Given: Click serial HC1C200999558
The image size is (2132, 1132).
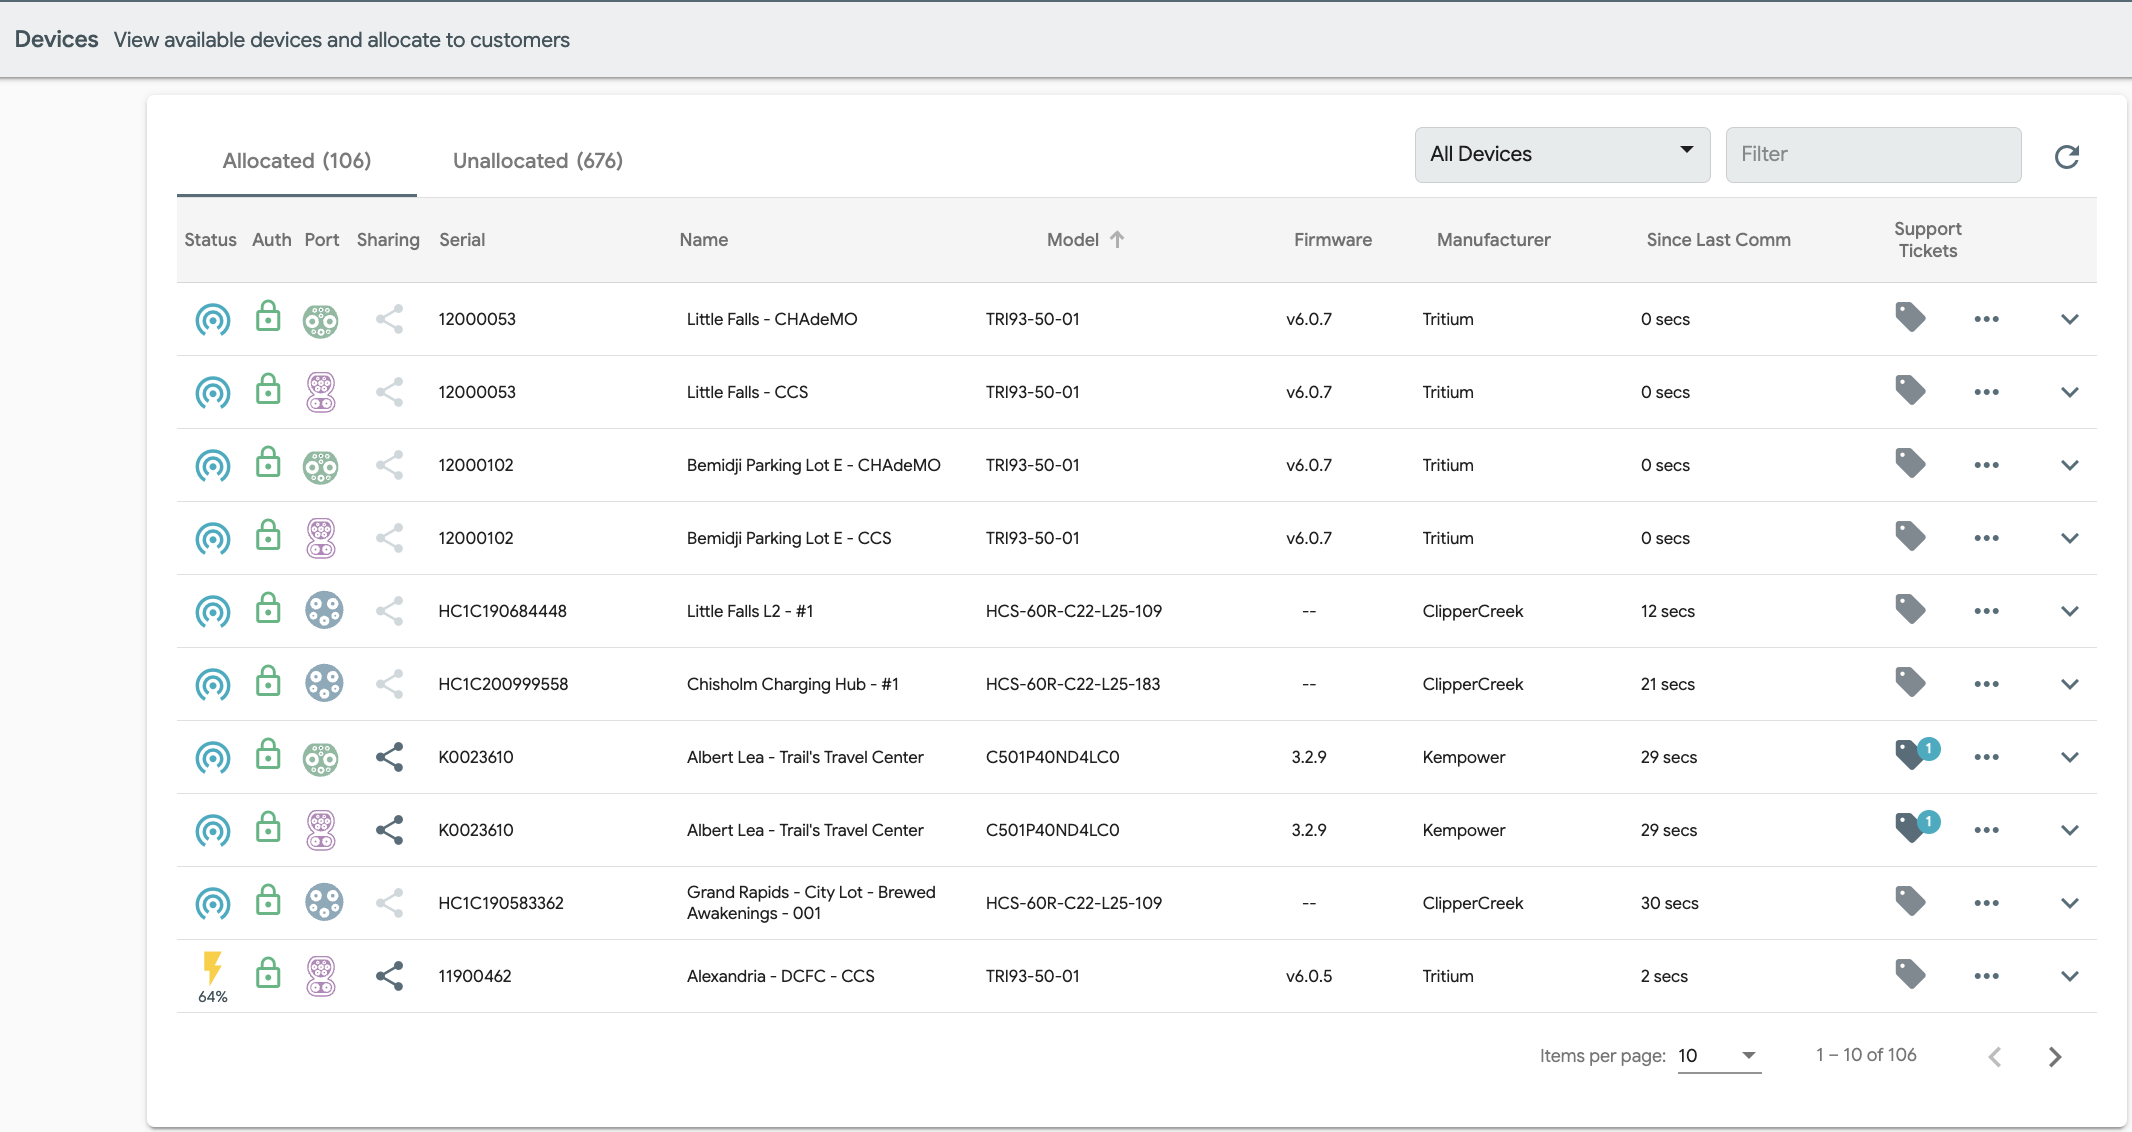Looking at the screenshot, I should (x=503, y=684).
